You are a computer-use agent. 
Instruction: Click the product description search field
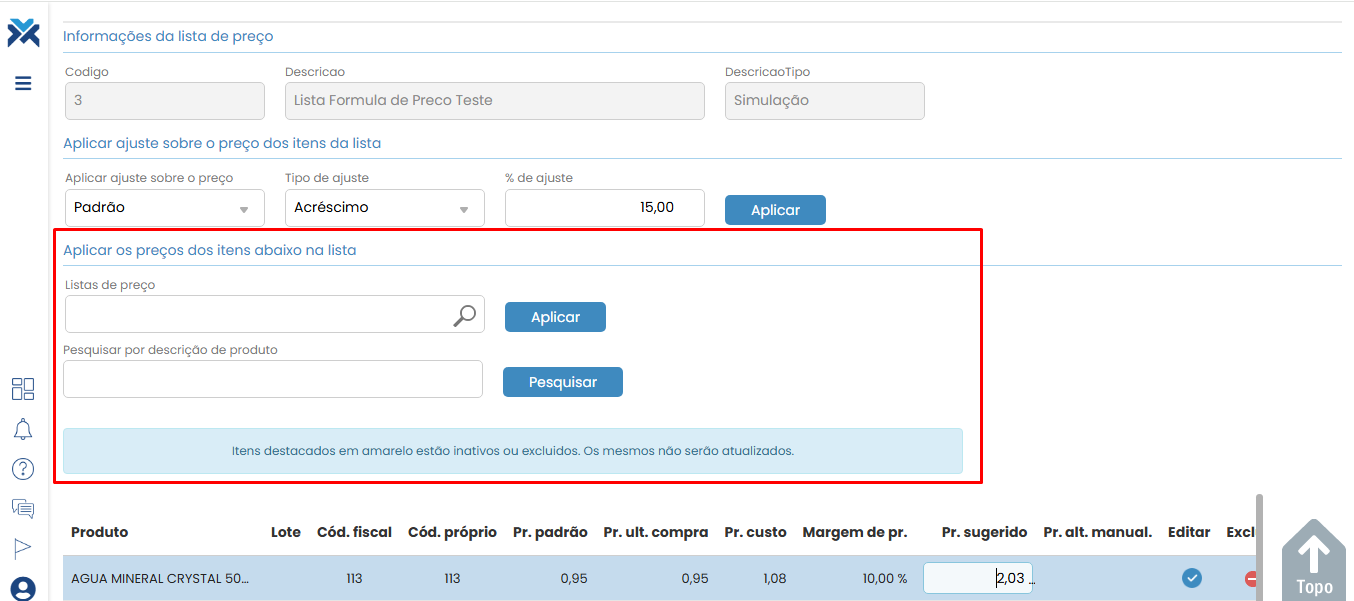pyautogui.click(x=272, y=379)
